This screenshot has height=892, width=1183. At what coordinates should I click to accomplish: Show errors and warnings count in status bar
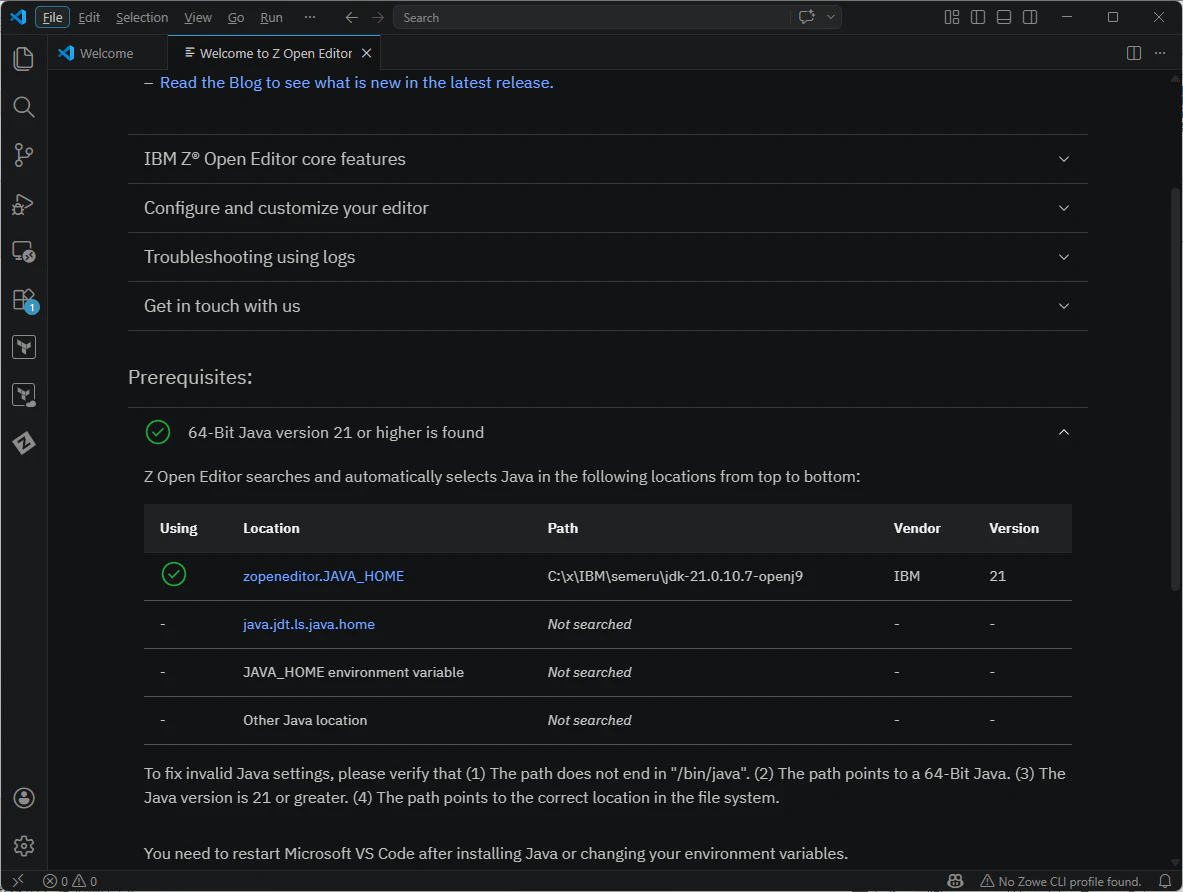70,881
